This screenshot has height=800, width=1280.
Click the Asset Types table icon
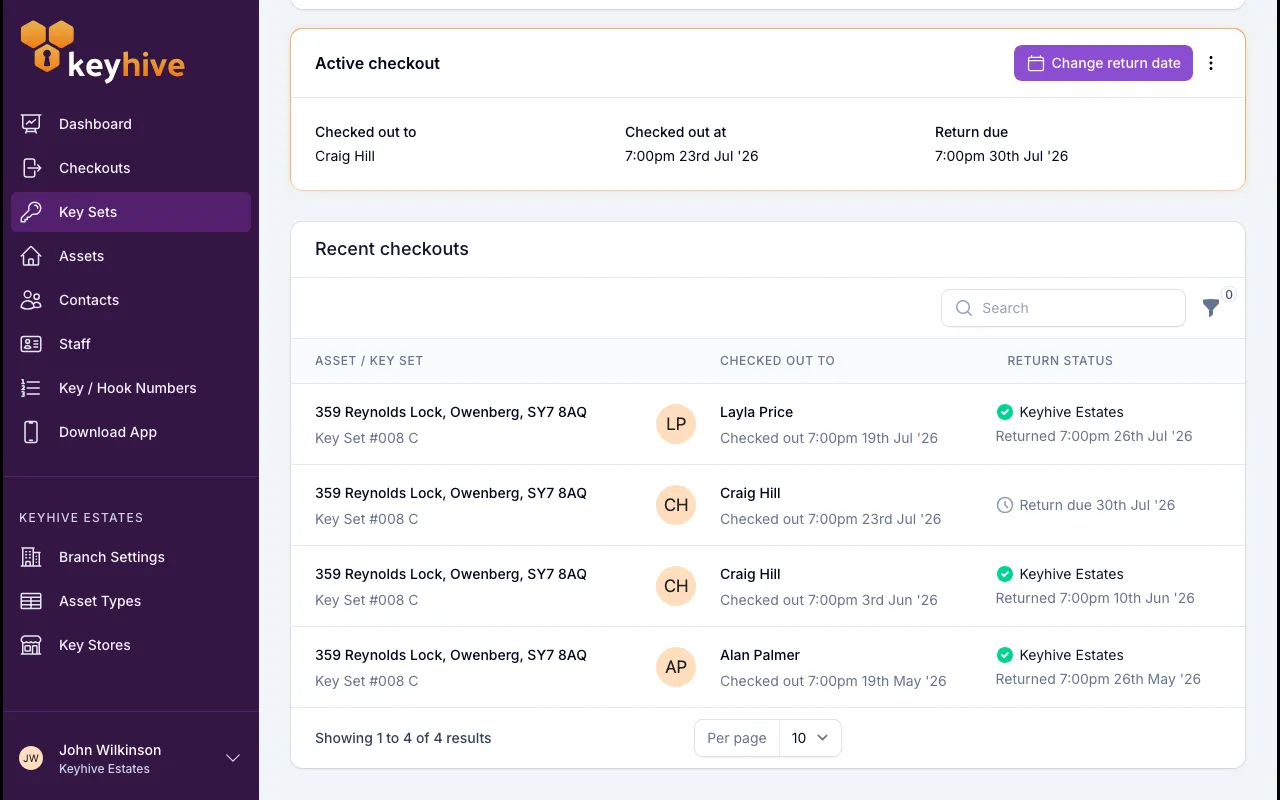point(31,601)
